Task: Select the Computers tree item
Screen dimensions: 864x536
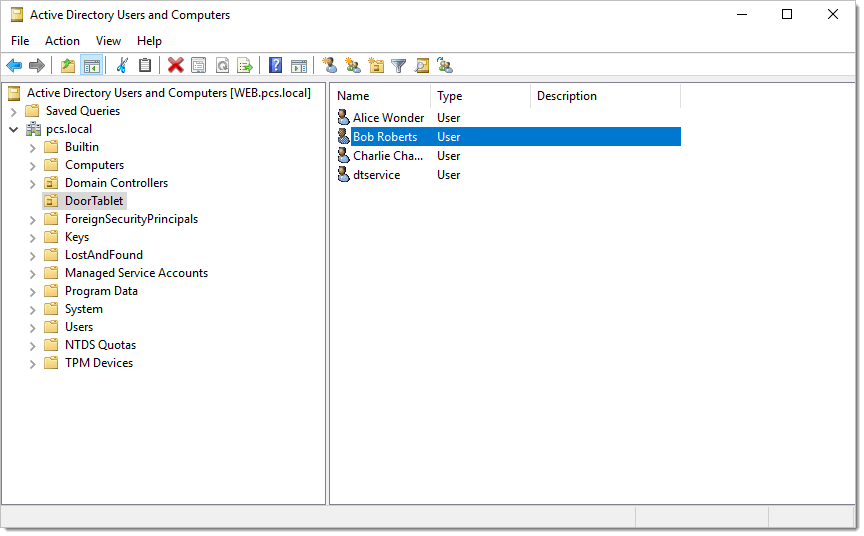Action: 94,165
